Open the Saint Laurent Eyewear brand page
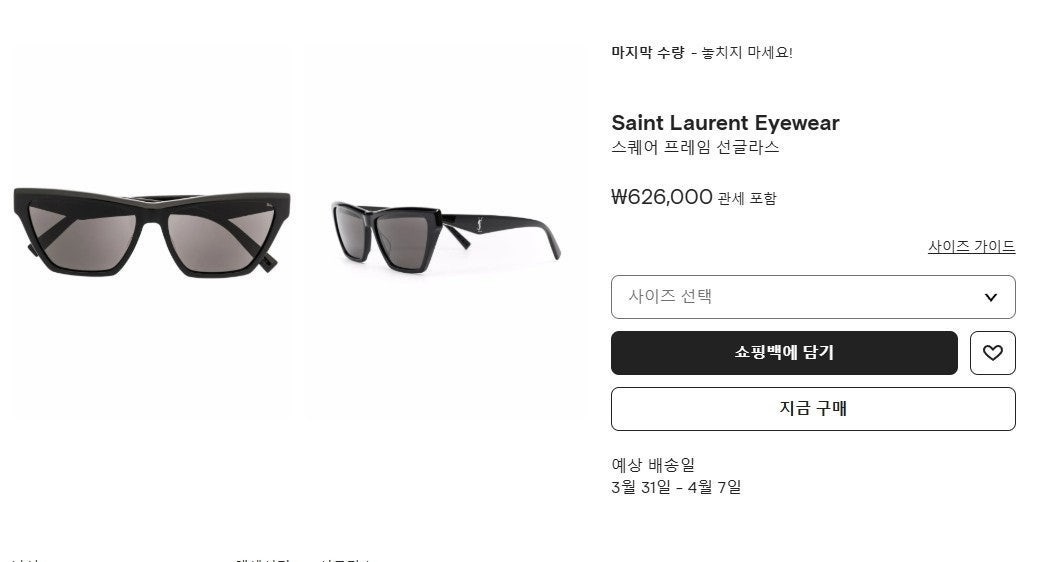This screenshot has height=562, width=1051. pos(725,123)
